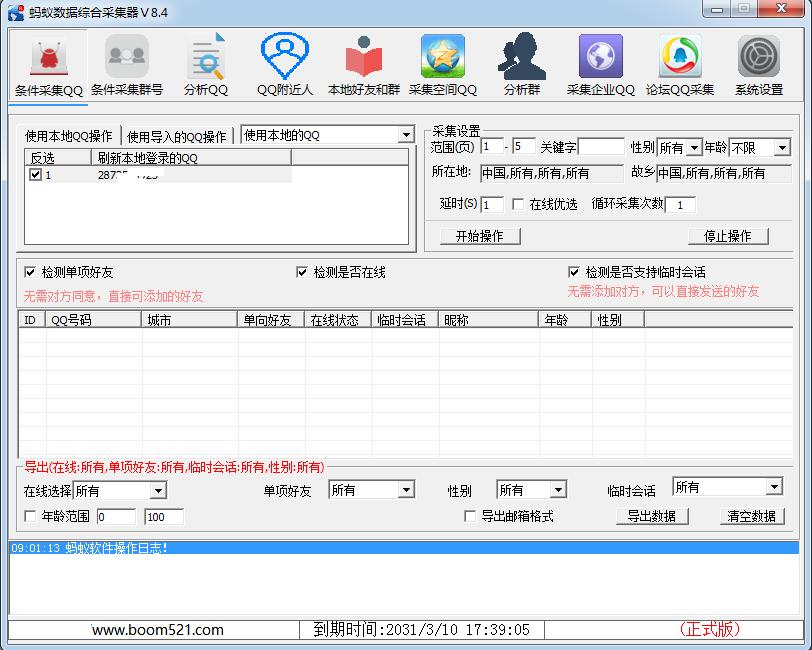The width and height of the screenshot is (812, 650).
Task: Enable the 年龄范围 checkbox
Action: tap(30, 516)
